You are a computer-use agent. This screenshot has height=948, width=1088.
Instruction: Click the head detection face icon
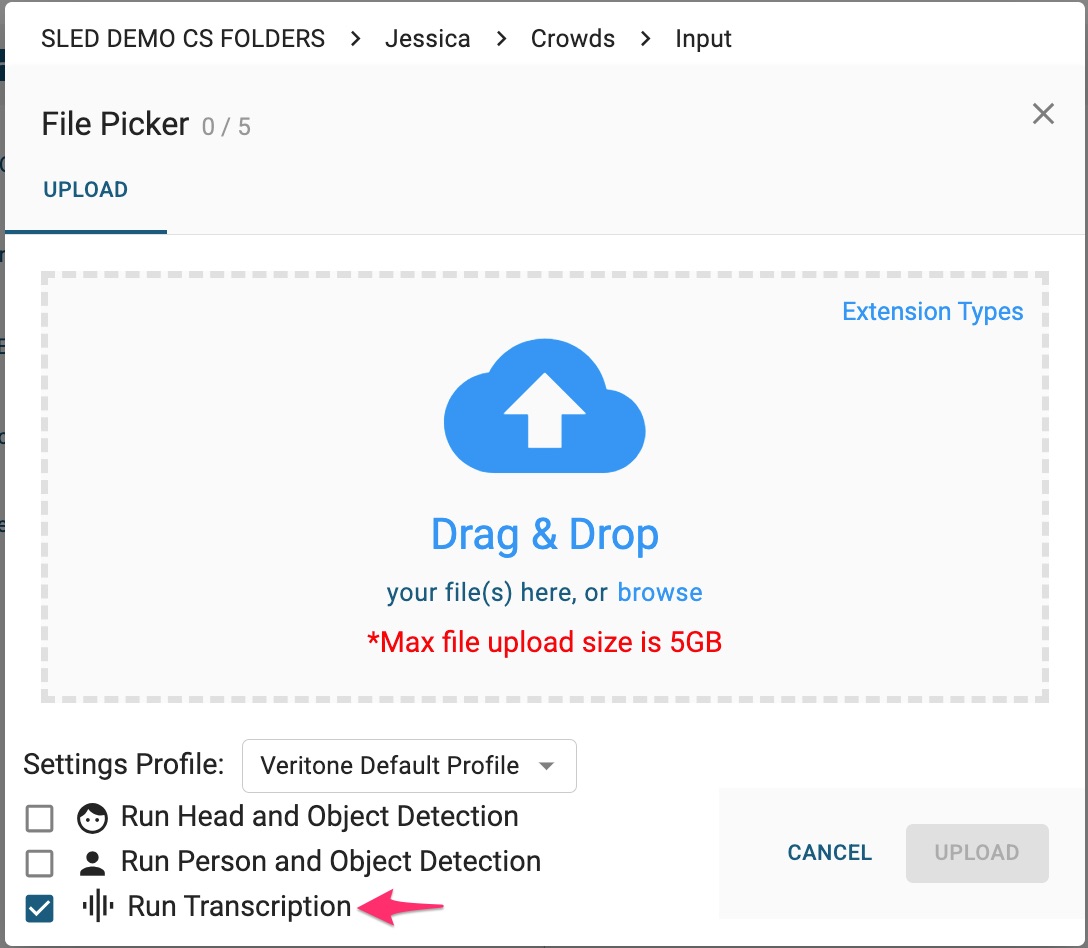92,818
